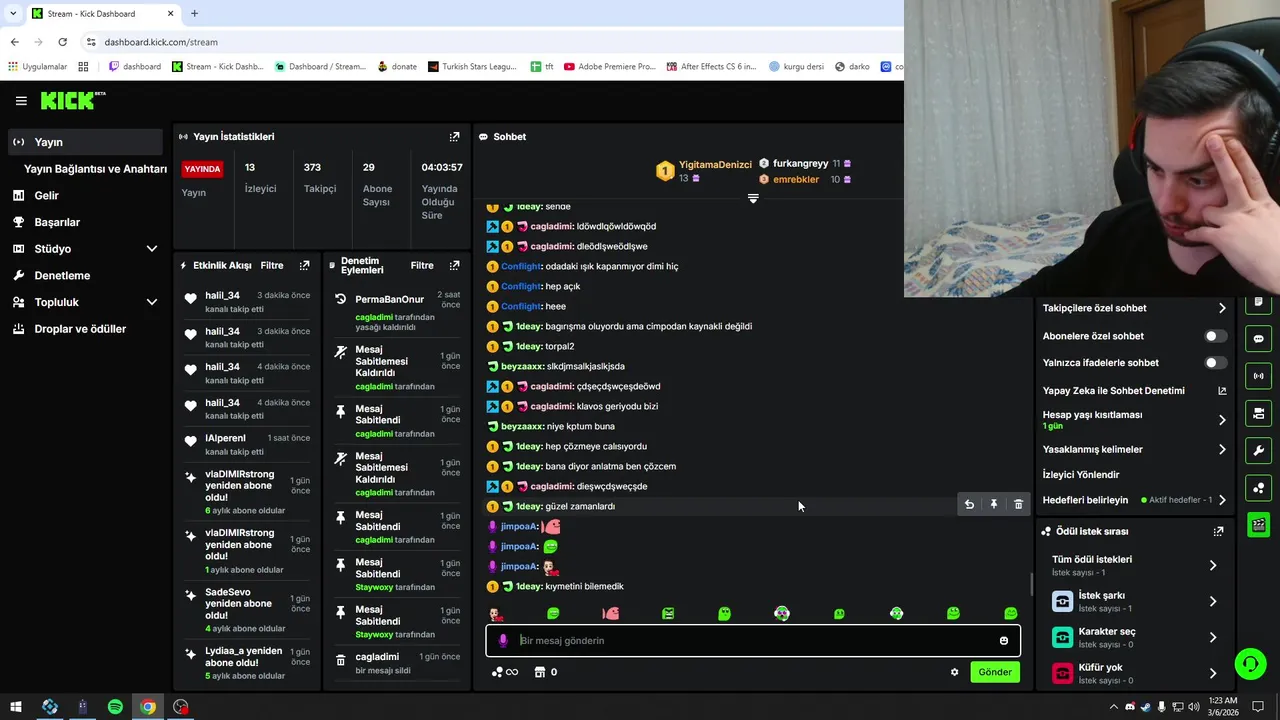The height and width of the screenshot is (720, 1280).
Task: Click YigitamaDenizci in the chat leaderboard
Action: click(x=715, y=165)
